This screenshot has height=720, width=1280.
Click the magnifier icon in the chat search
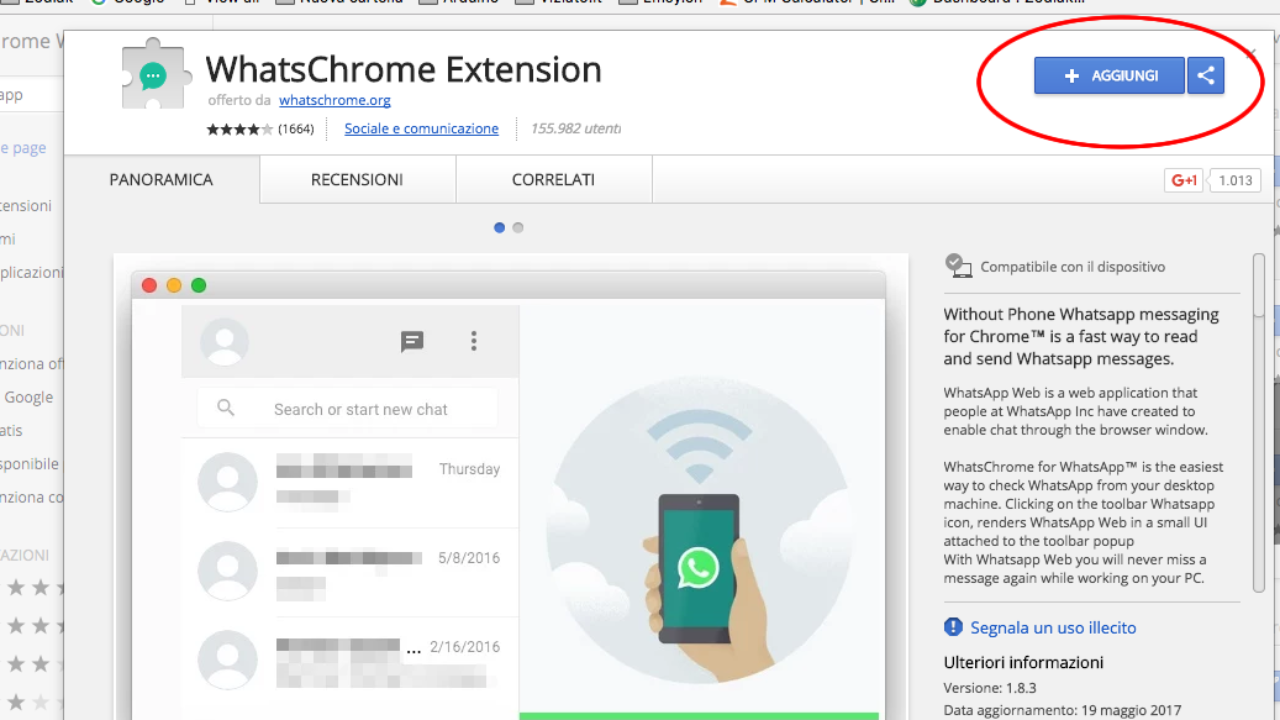(x=226, y=408)
